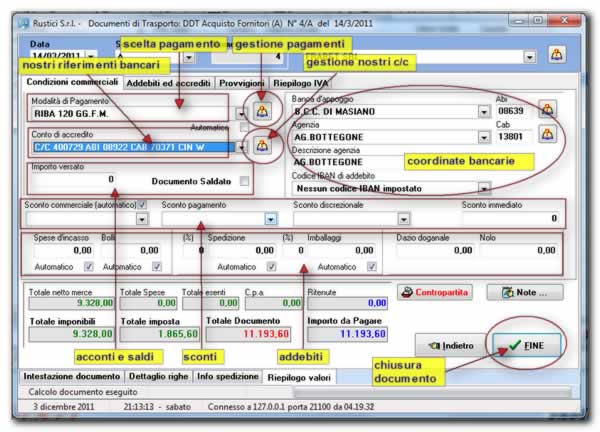Open the Codice IBAN di addebito dropdown
This screenshot has width=600, height=432.
484,188
